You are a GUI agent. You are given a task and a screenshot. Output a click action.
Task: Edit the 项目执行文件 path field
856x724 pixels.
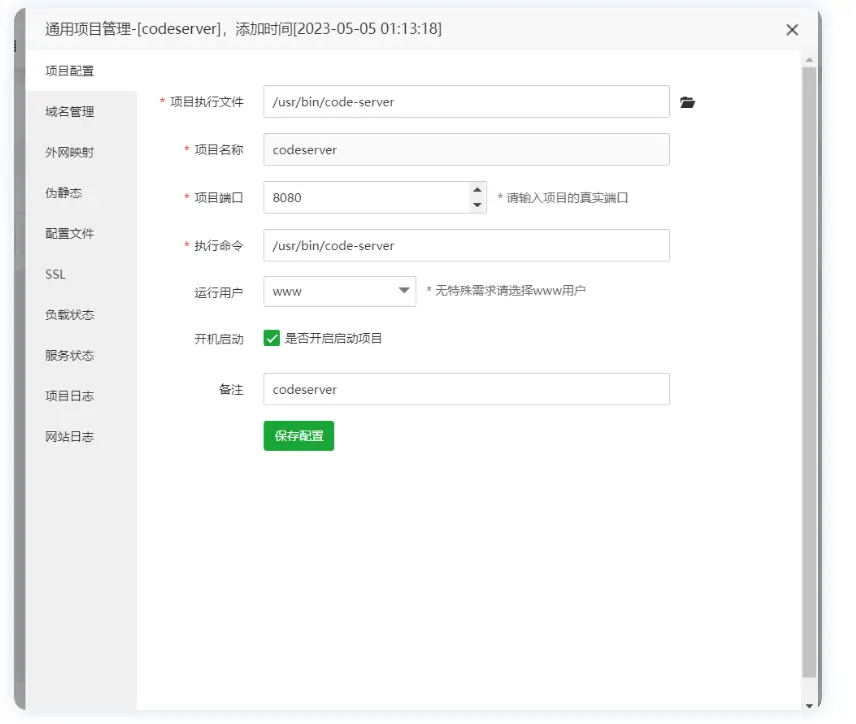(465, 101)
